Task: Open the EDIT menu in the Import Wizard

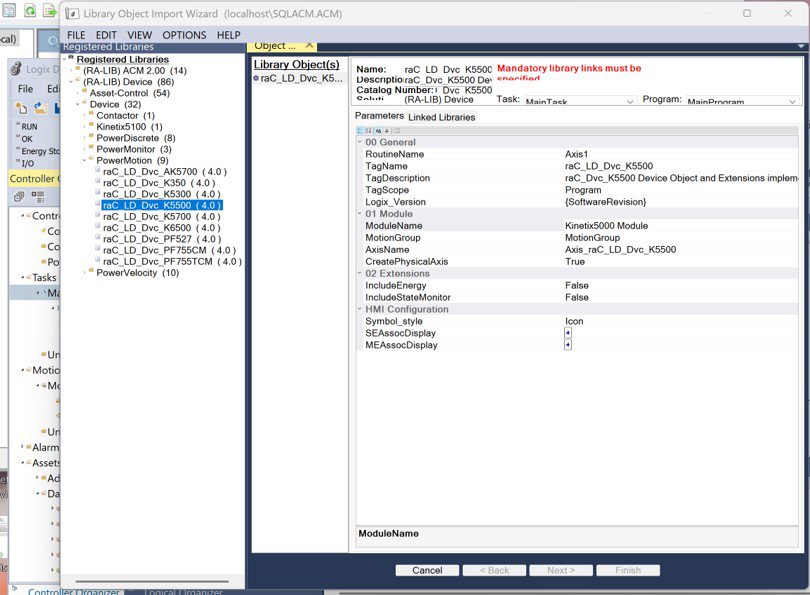Action: pos(106,35)
